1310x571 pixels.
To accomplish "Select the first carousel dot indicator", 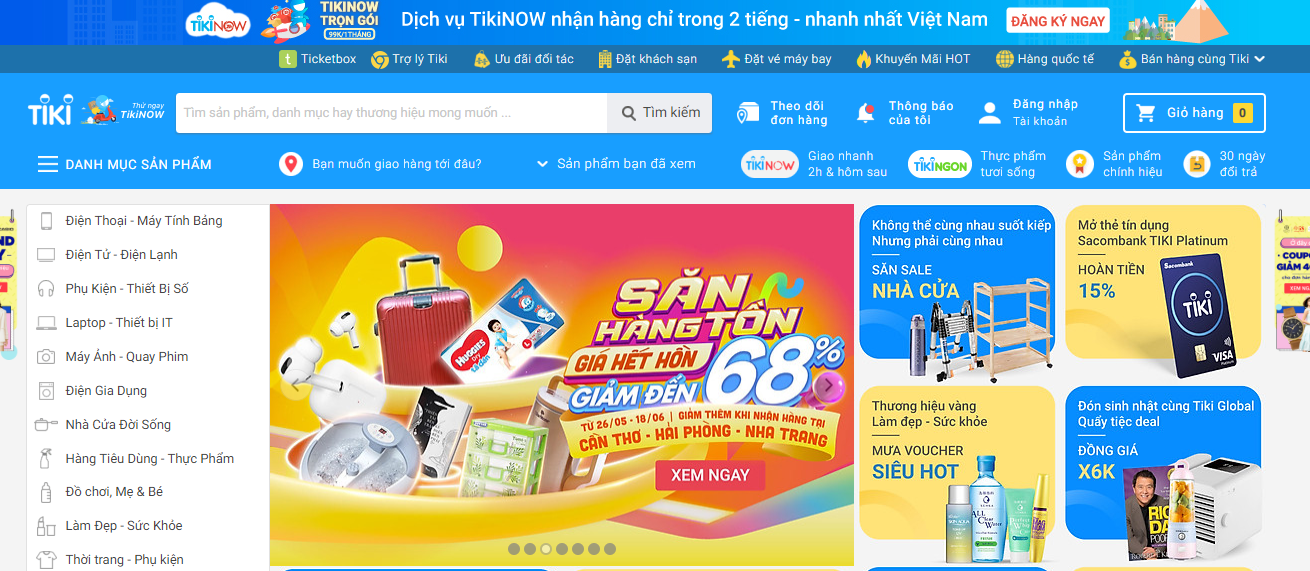I will pos(514,549).
